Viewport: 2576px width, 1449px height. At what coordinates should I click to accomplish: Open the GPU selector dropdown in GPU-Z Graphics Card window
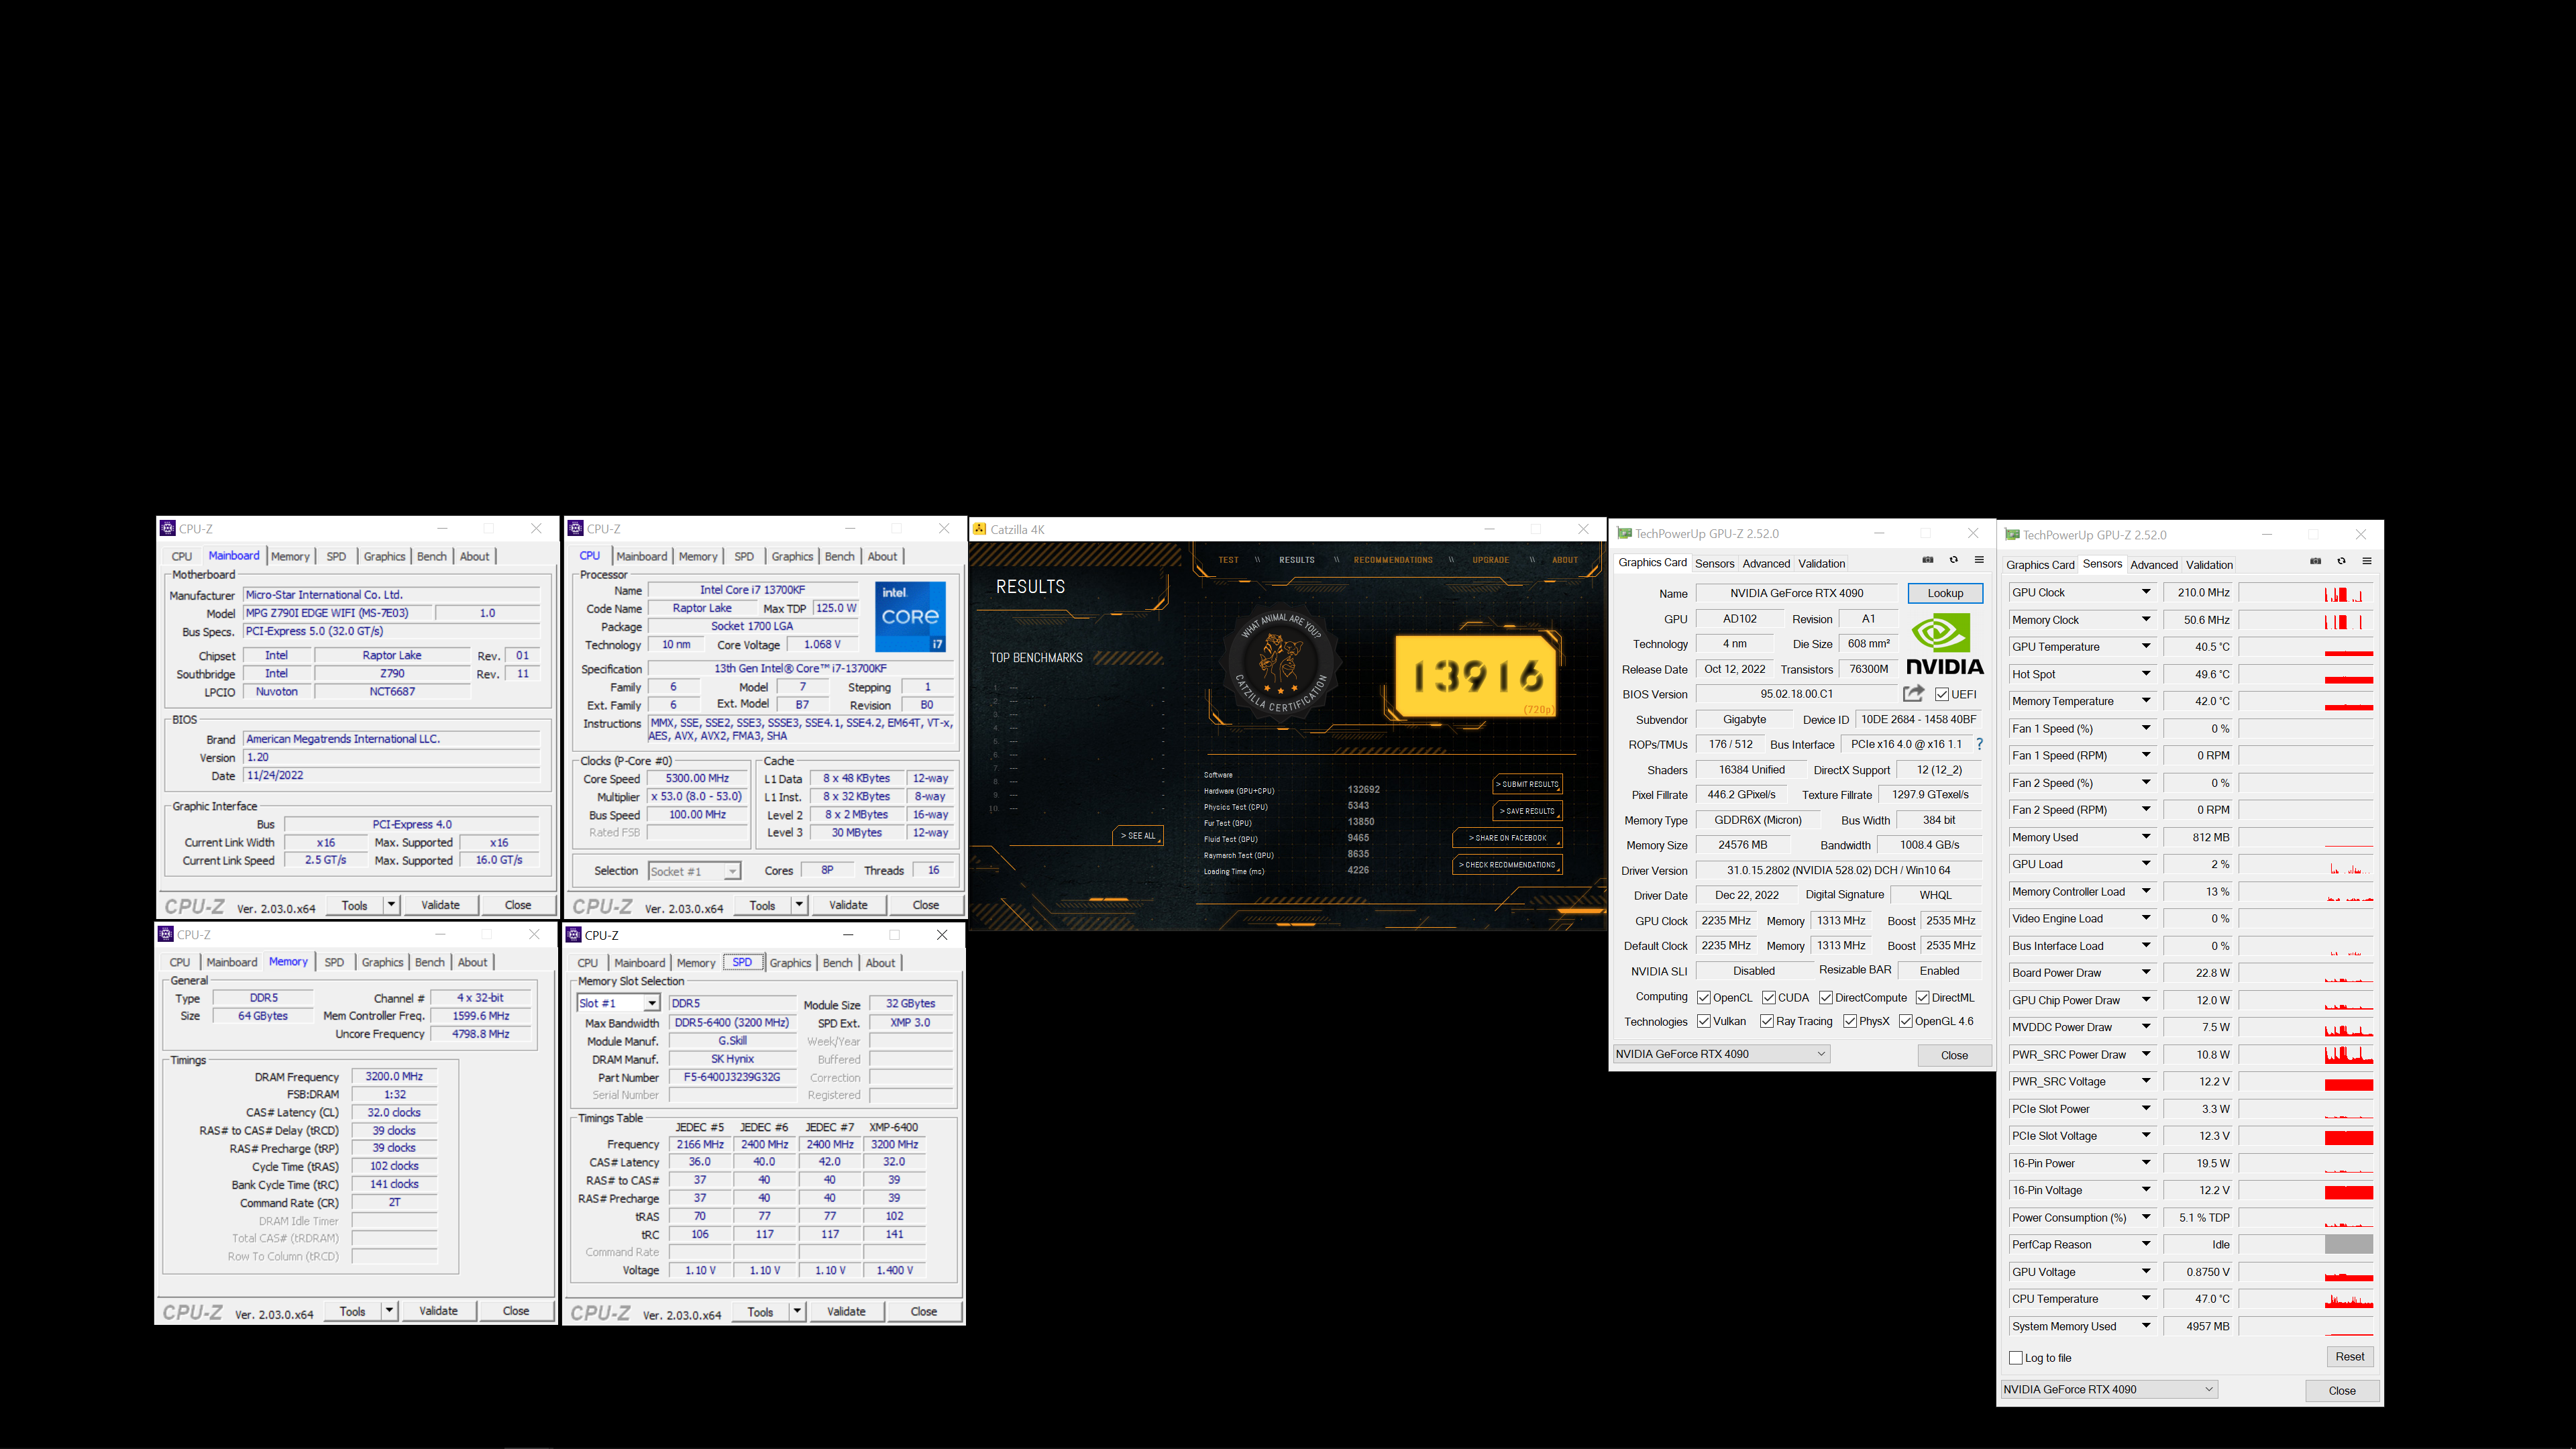click(1721, 1054)
